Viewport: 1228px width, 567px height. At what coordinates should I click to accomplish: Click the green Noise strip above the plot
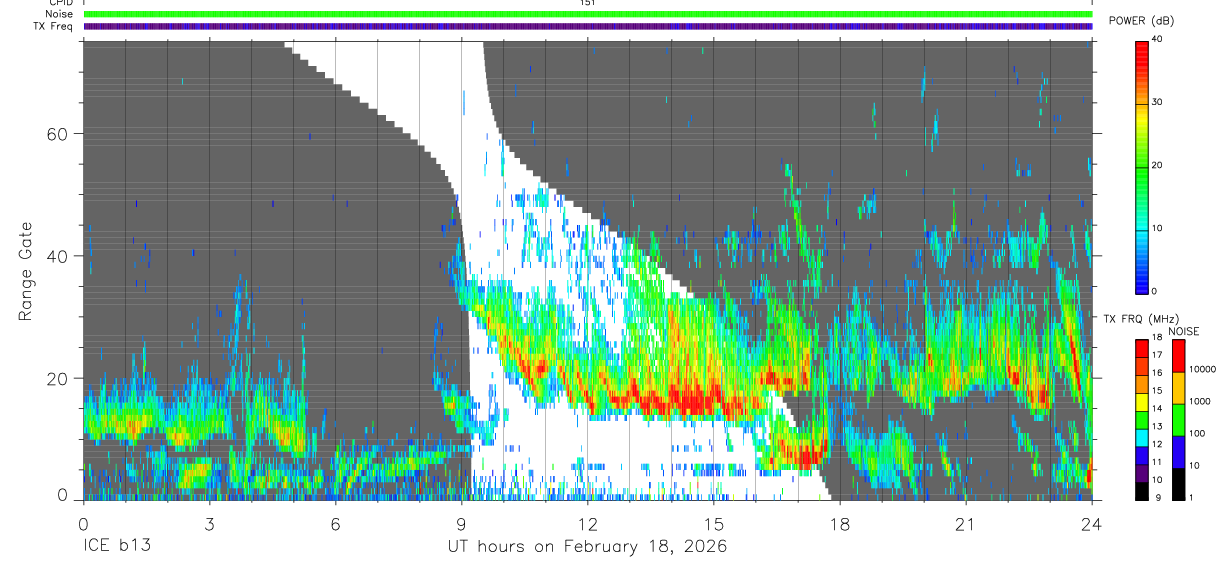pyautogui.click(x=588, y=14)
